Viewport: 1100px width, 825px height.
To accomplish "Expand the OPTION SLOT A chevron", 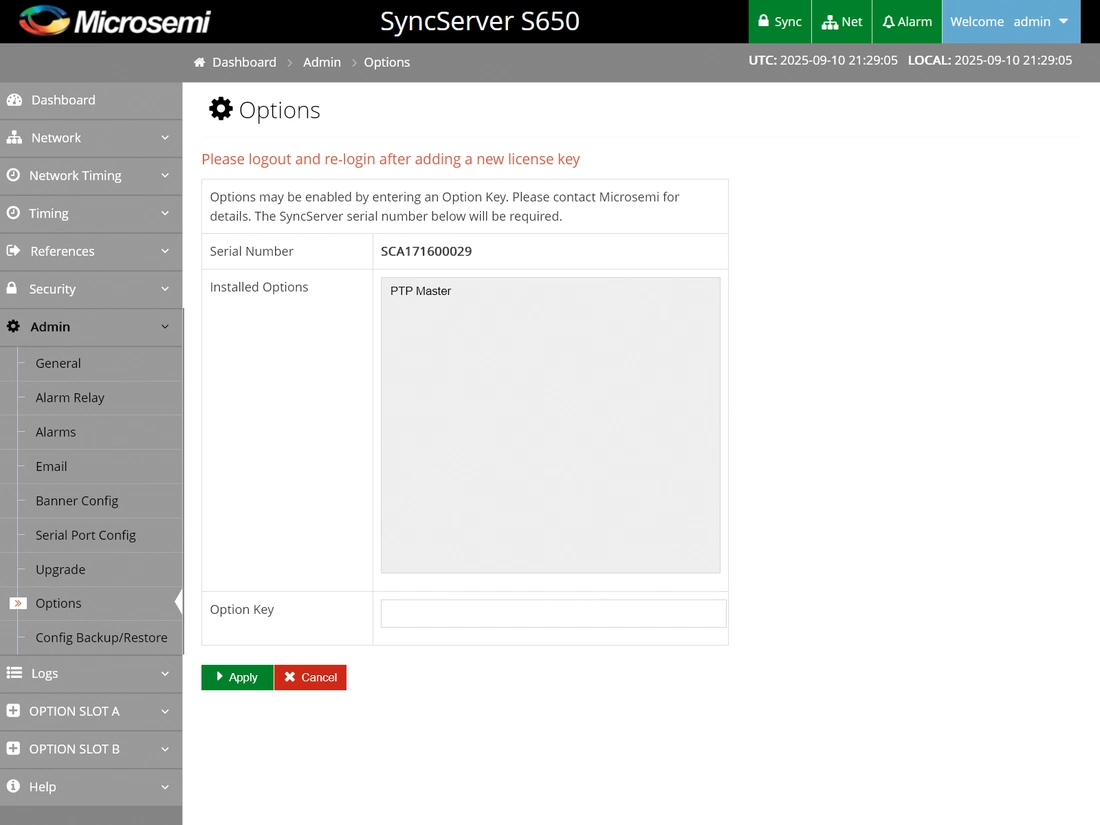I will 165,711.
